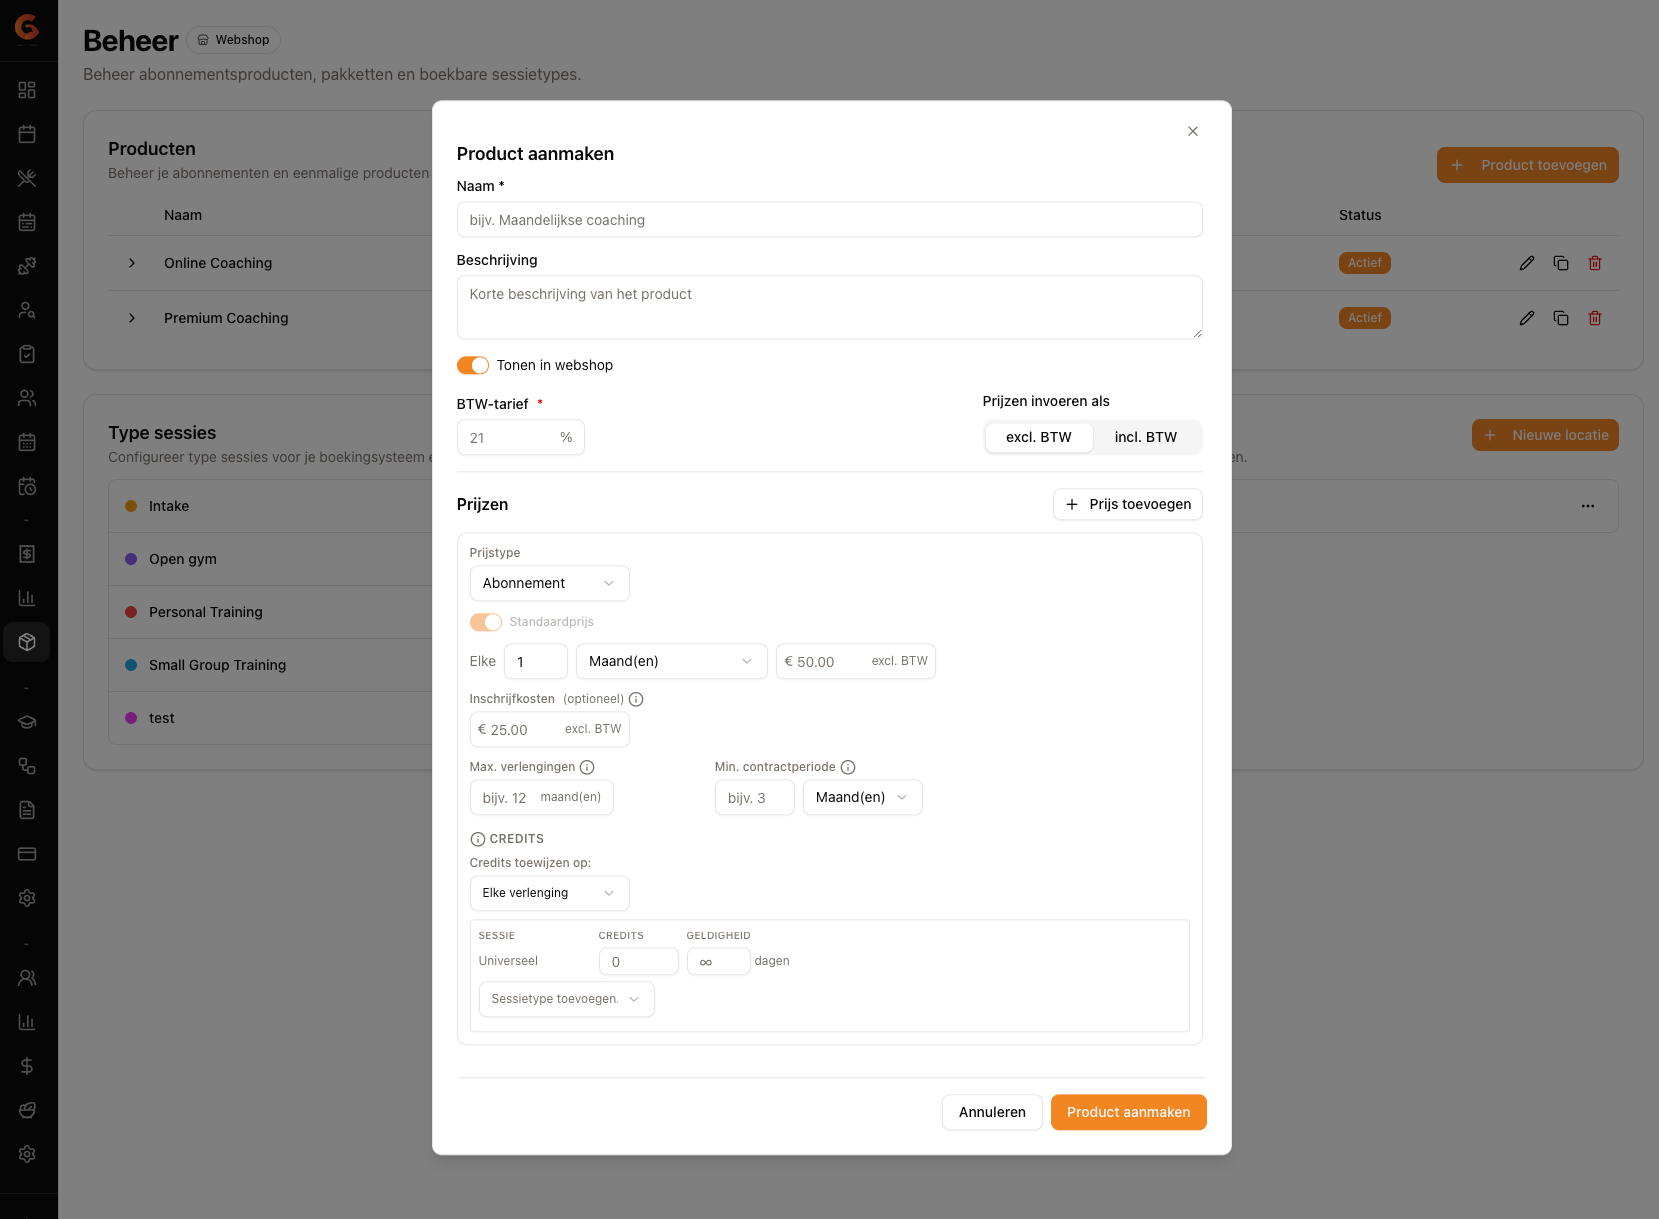
Task: Open the Min. contractperiode Maand(en) dropdown
Action: point(863,797)
